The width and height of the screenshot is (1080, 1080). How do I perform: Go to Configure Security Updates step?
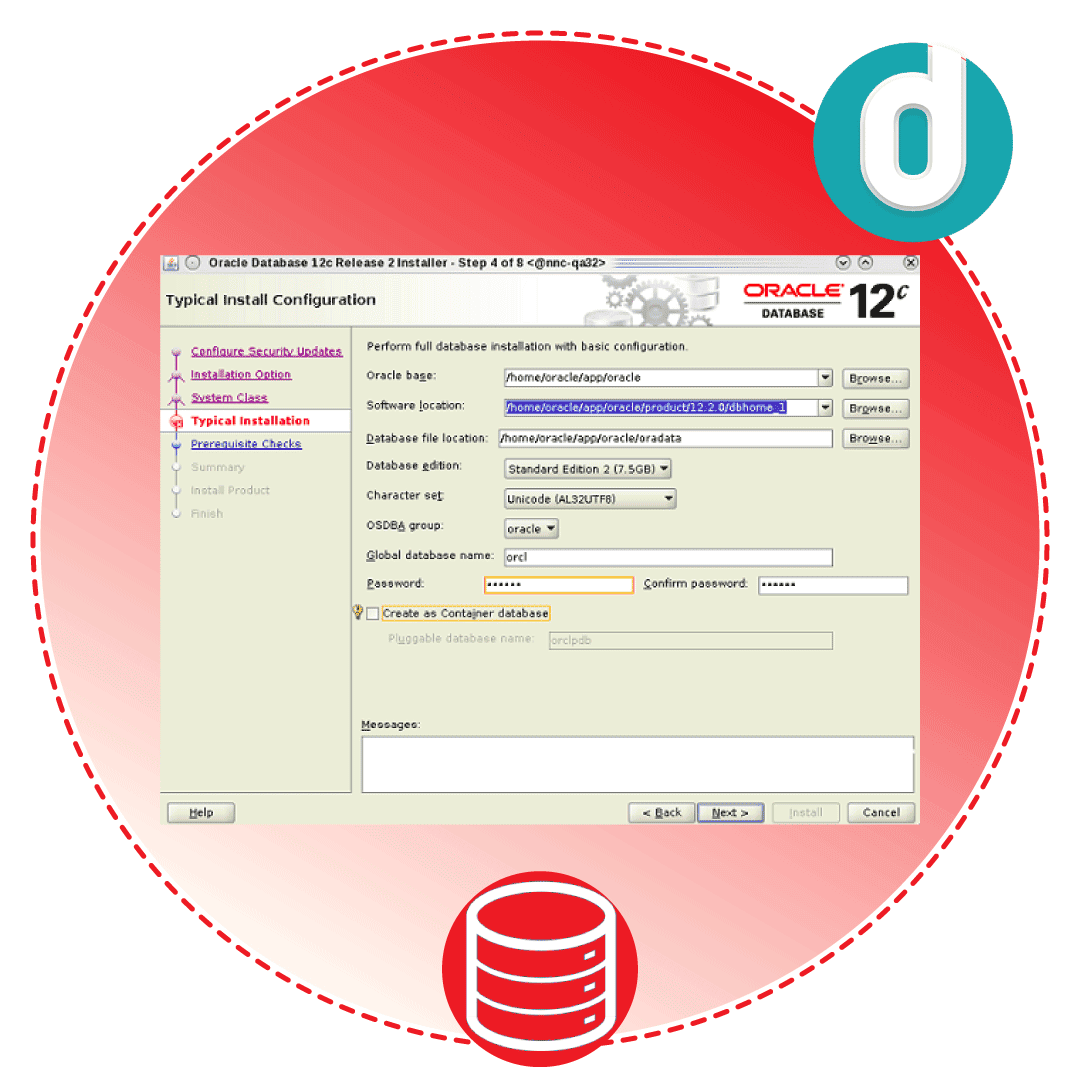[267, 351]
